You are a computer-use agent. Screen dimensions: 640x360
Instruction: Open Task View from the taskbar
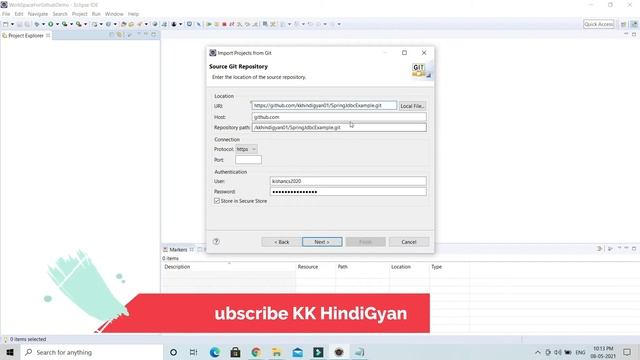tap(193, 352)
